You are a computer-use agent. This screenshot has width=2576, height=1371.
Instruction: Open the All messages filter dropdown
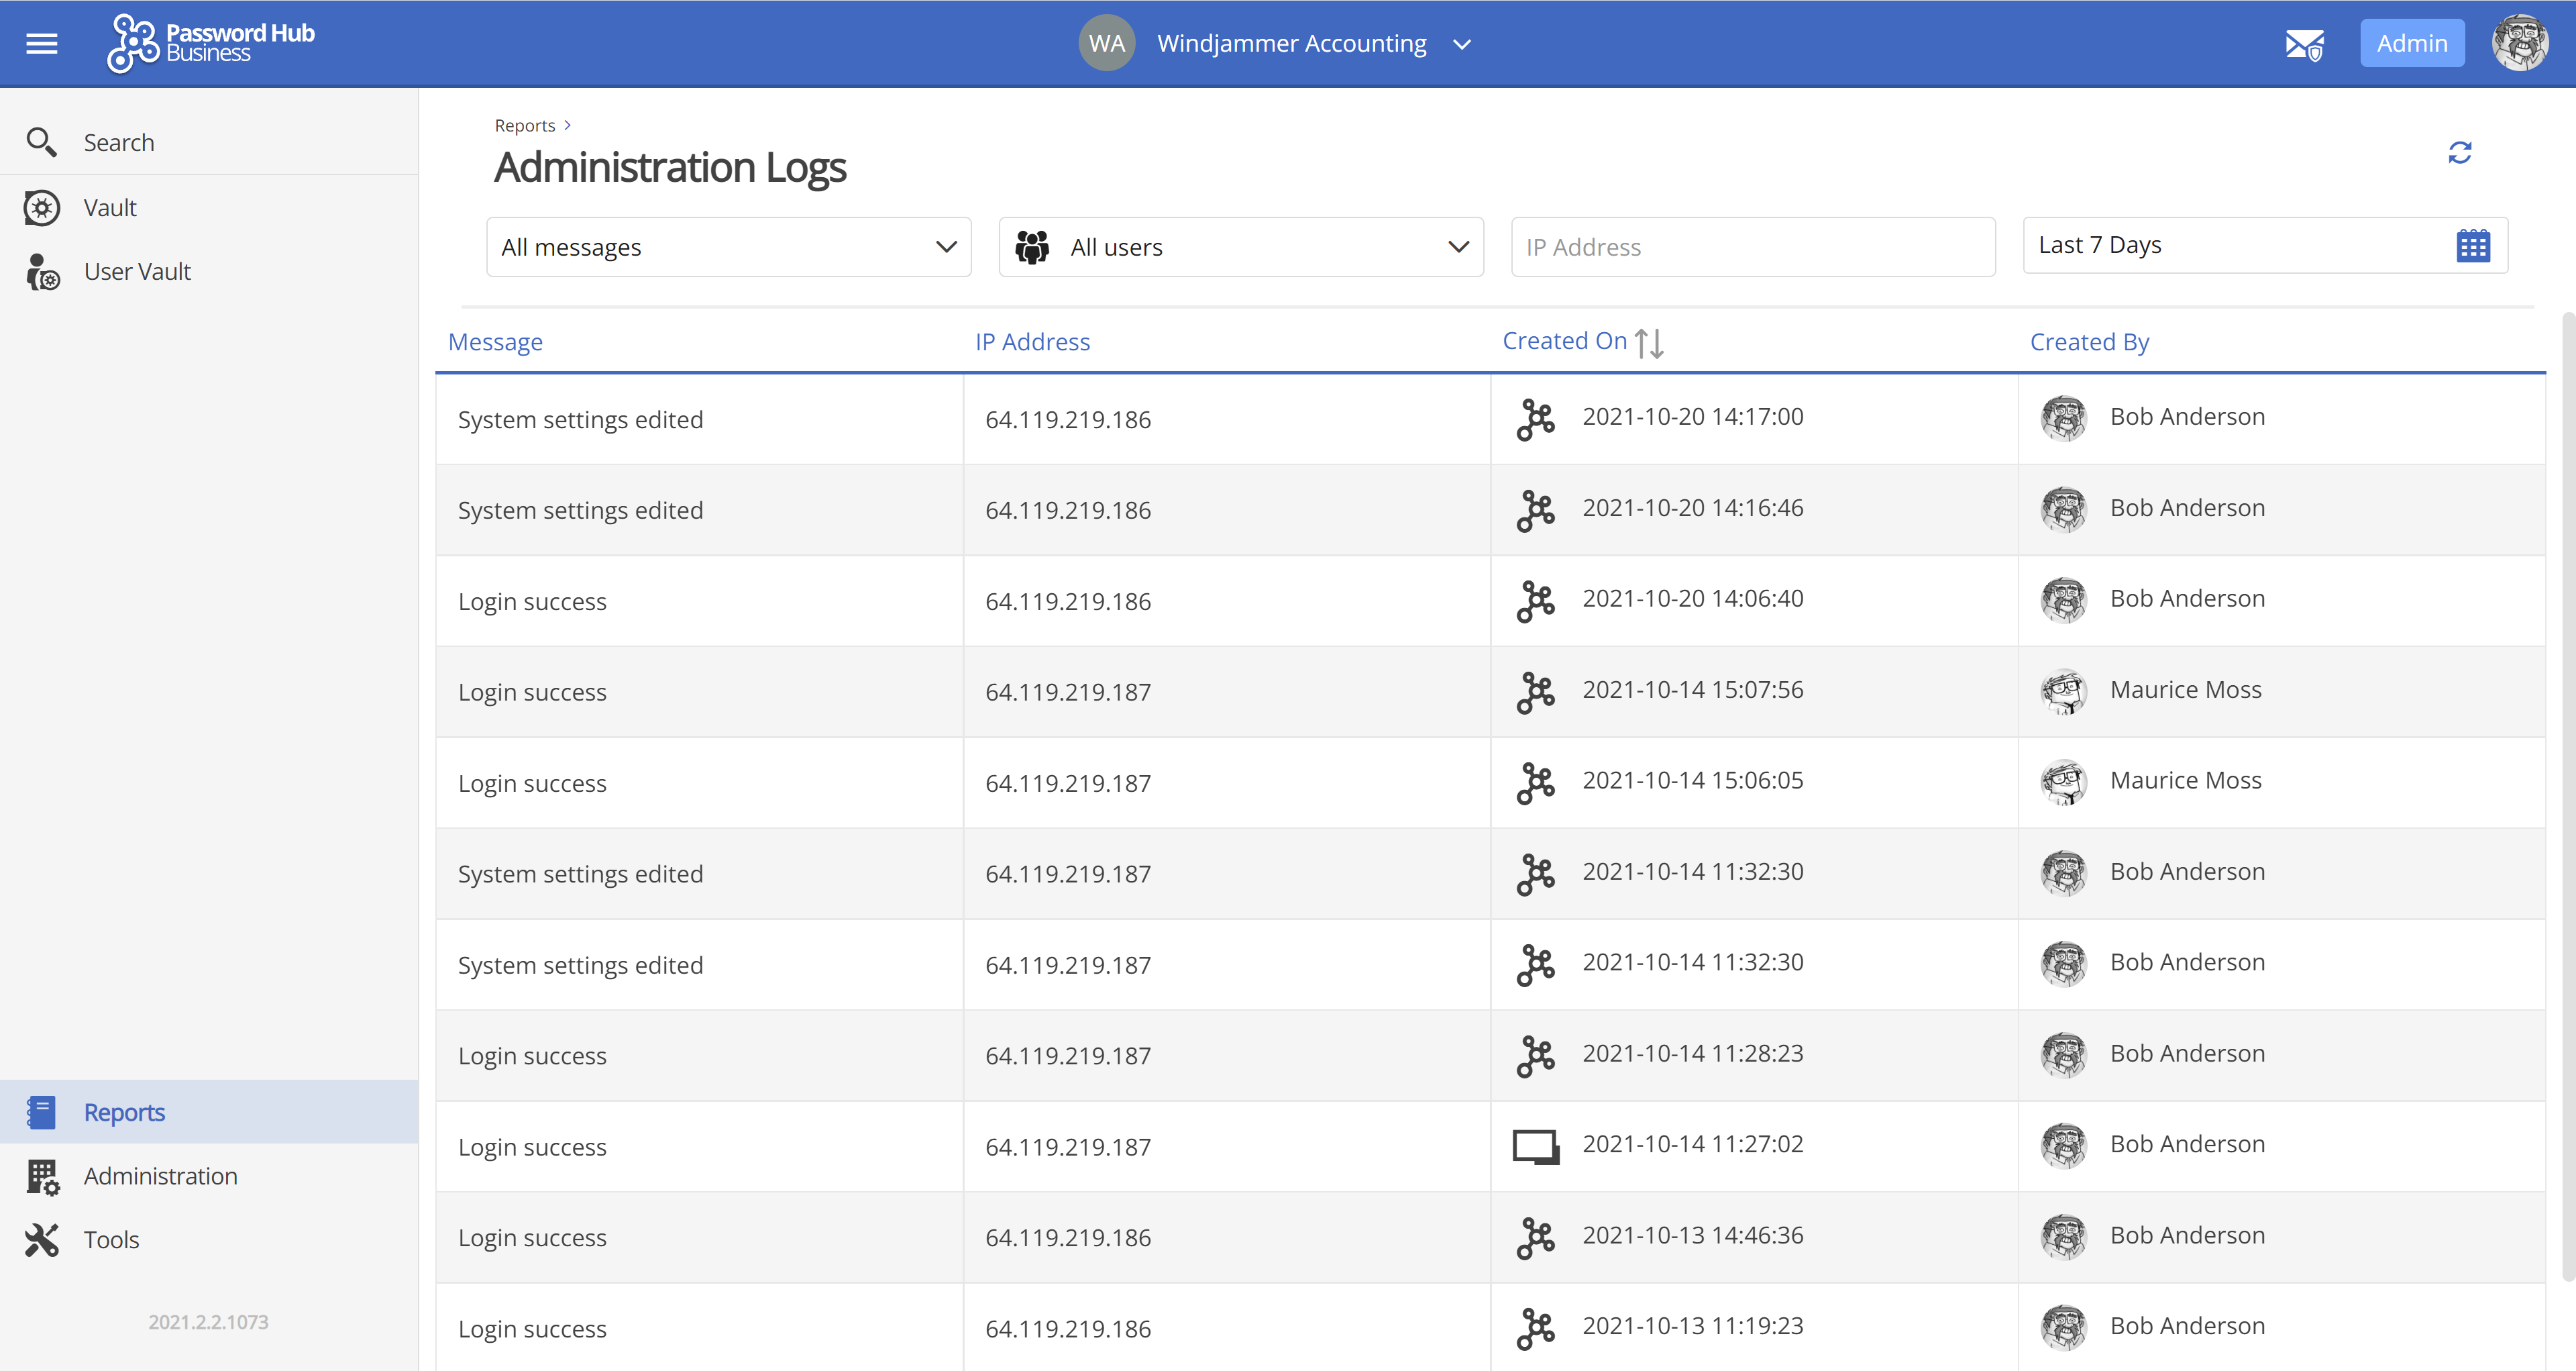728,246
